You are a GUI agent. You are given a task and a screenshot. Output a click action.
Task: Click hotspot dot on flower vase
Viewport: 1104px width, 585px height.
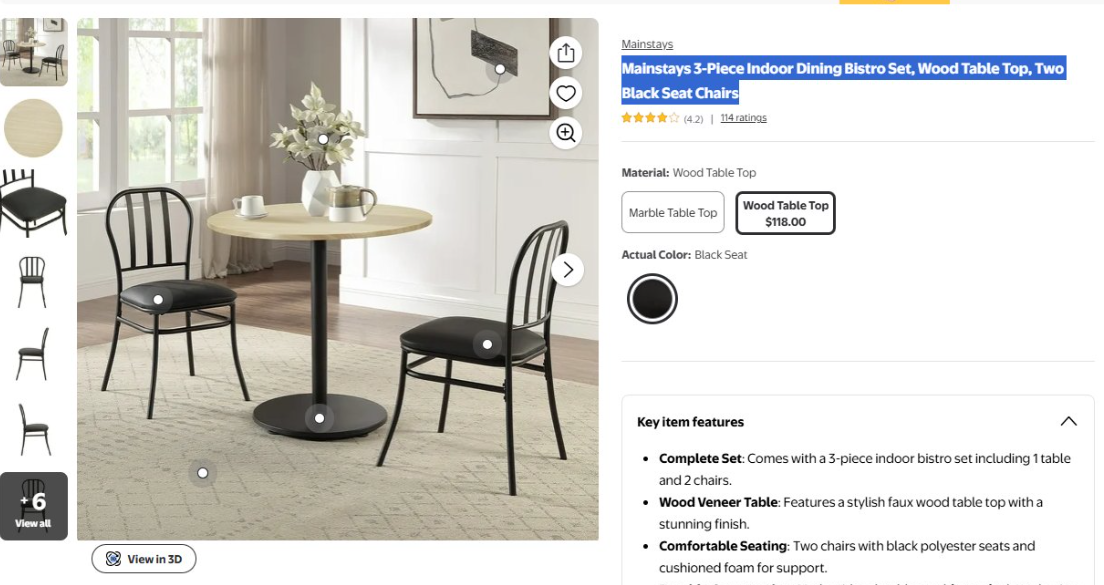[x=323, y=139]
